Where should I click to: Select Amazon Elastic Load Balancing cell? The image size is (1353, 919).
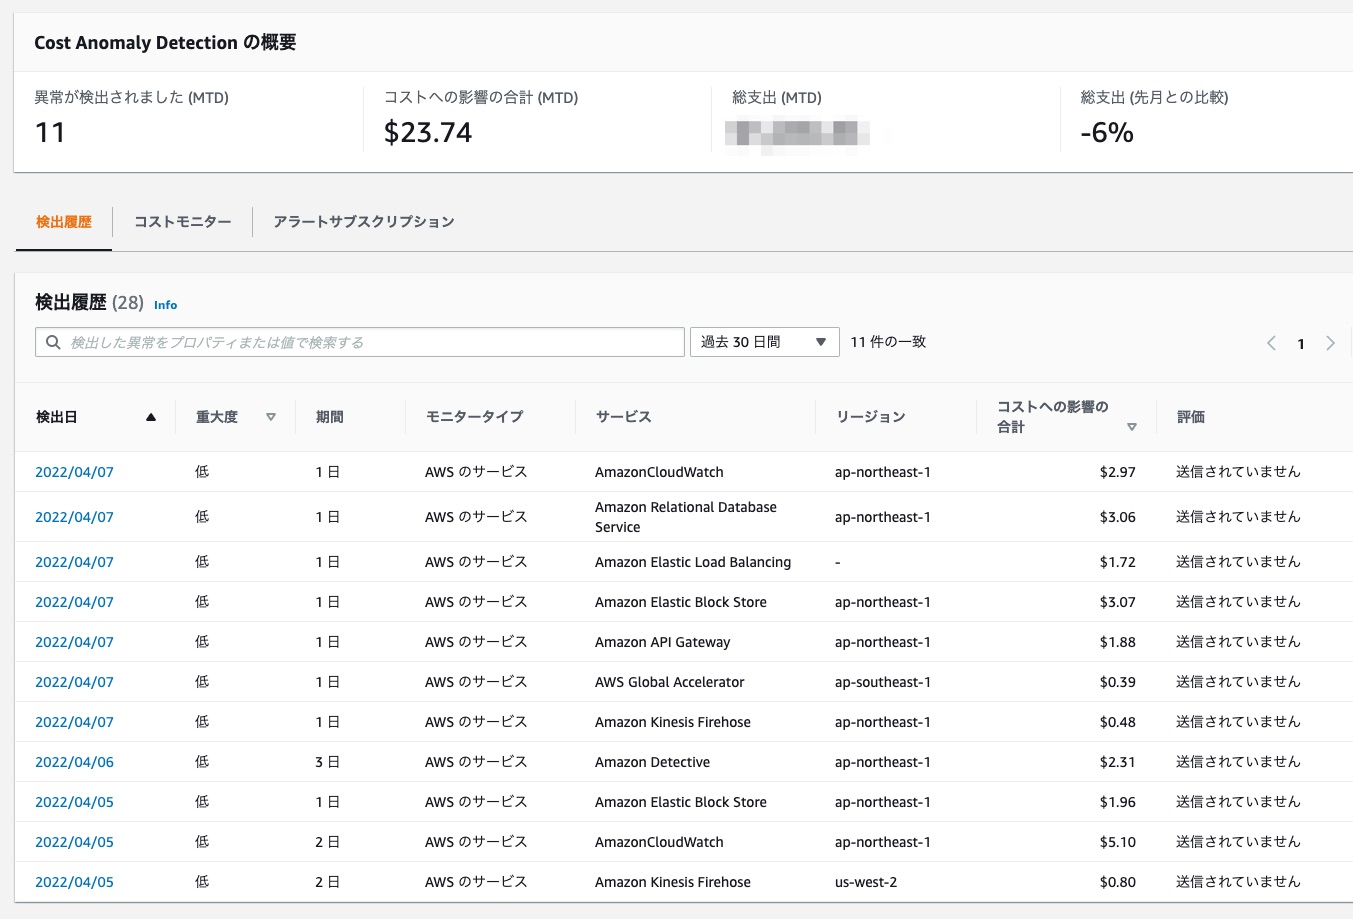point(693,562)
